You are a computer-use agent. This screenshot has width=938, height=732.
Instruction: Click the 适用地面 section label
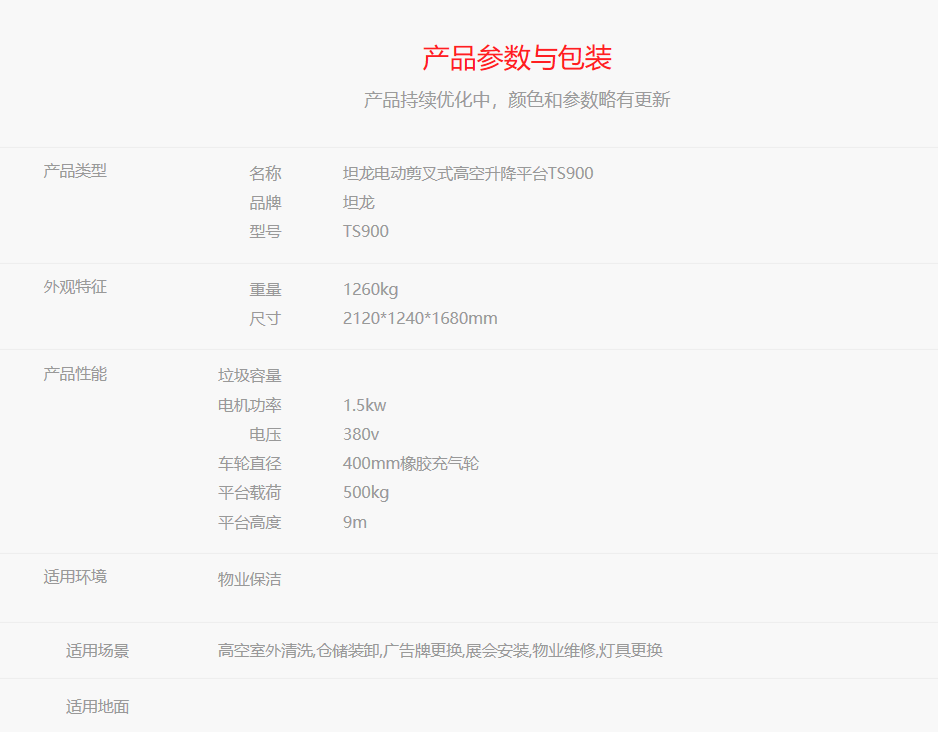98,707
